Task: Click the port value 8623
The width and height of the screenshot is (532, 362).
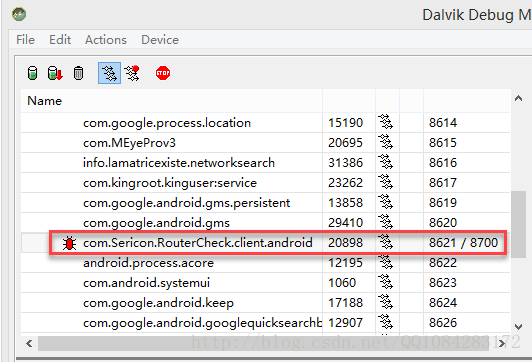Action: 443,283
